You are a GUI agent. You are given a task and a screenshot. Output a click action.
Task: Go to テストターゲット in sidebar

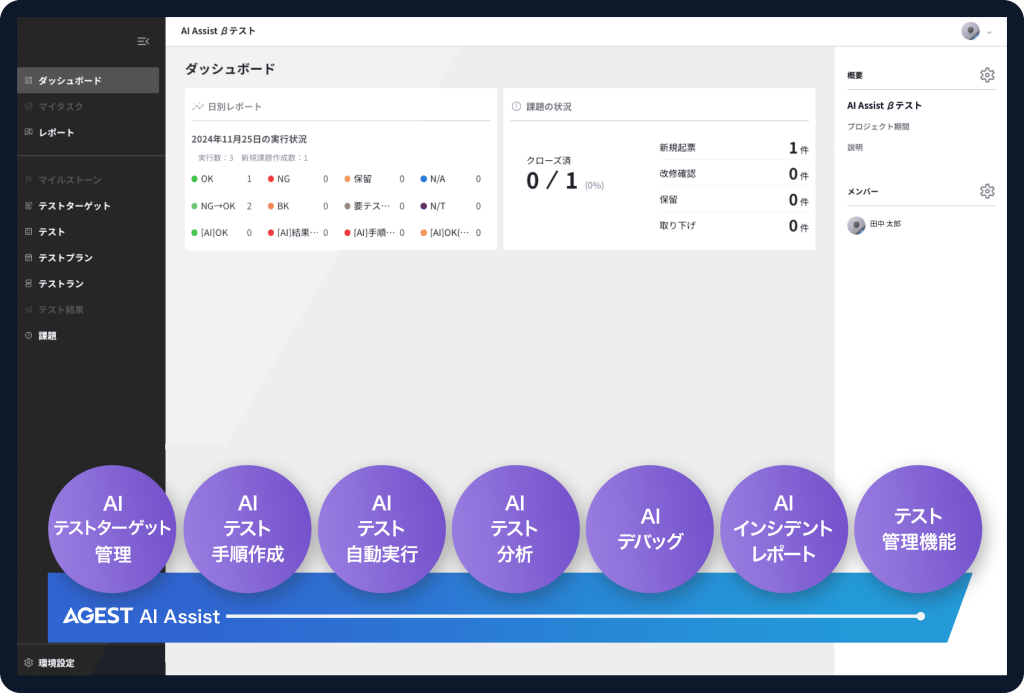coord(74,206)
